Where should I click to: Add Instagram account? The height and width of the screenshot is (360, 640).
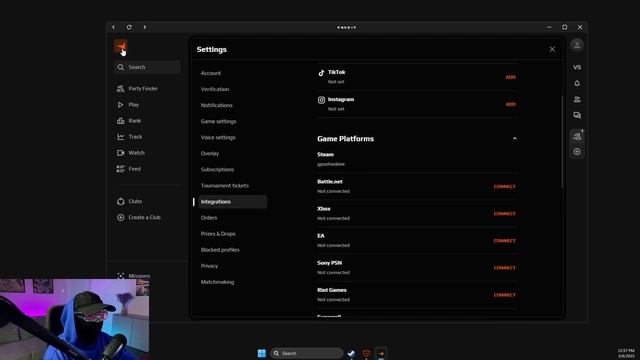510,104
